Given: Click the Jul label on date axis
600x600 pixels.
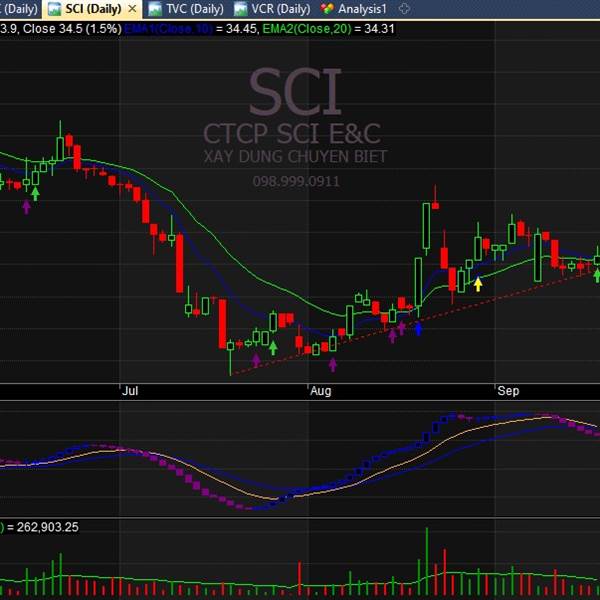Looking at the screenshot, I should [130, 391].
